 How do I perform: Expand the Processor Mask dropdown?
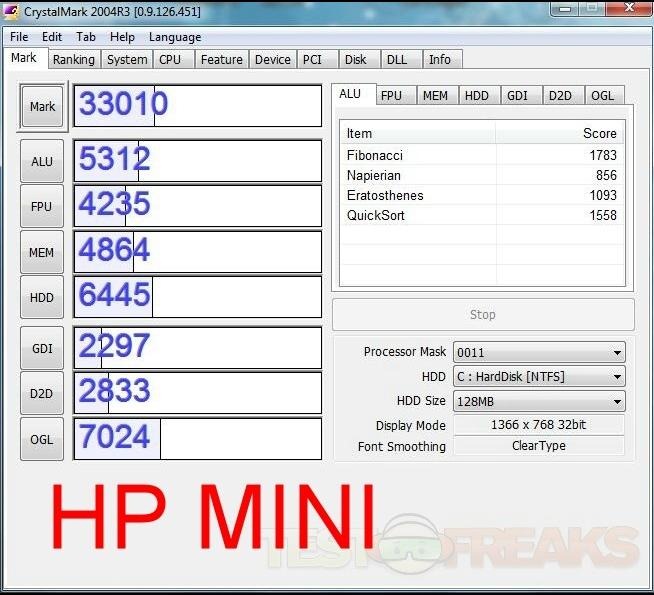coord(539,352)
